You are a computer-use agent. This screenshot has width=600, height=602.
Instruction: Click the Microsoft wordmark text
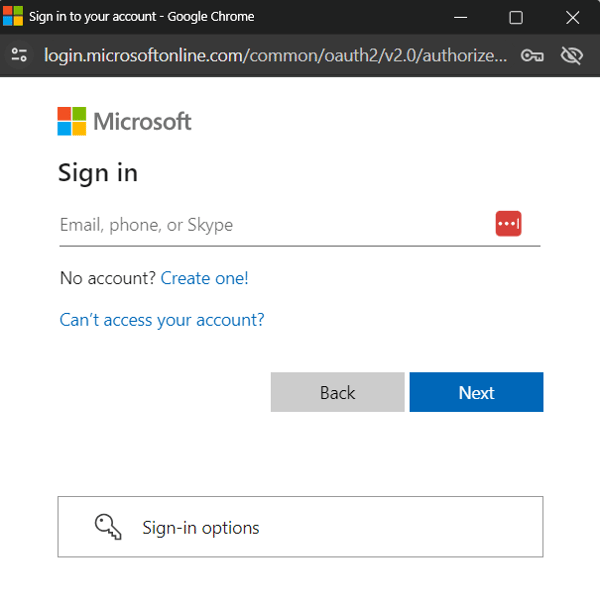[x=142, y=122]
